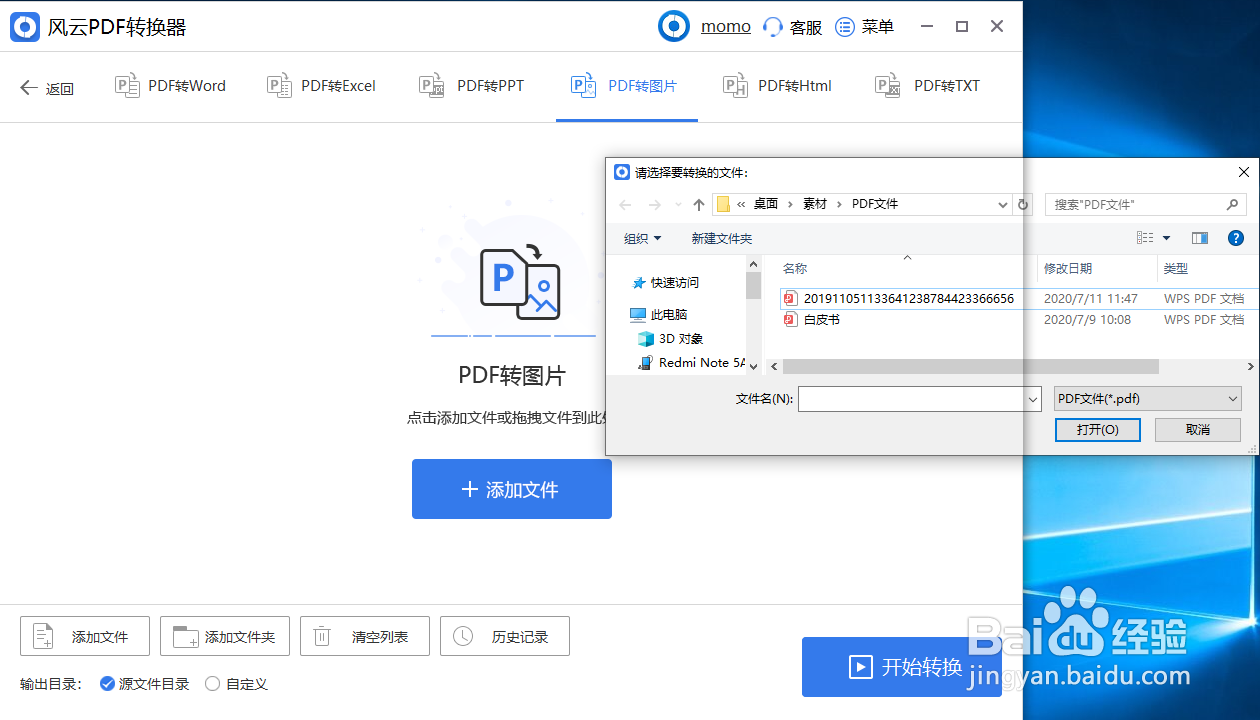The width and height of the screenshot is (1260, 720).
Task: Switch to the PDF转Word tab
Action: 170,86
